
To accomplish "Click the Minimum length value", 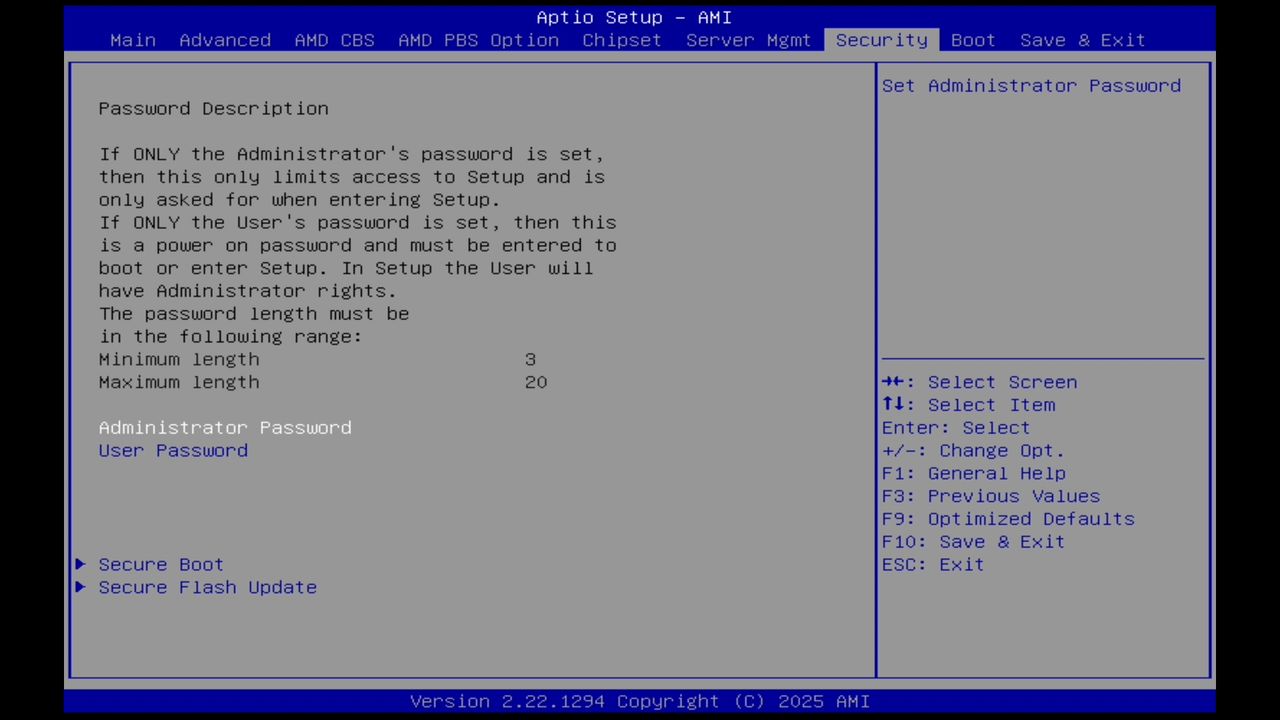I will click(530, 359).
